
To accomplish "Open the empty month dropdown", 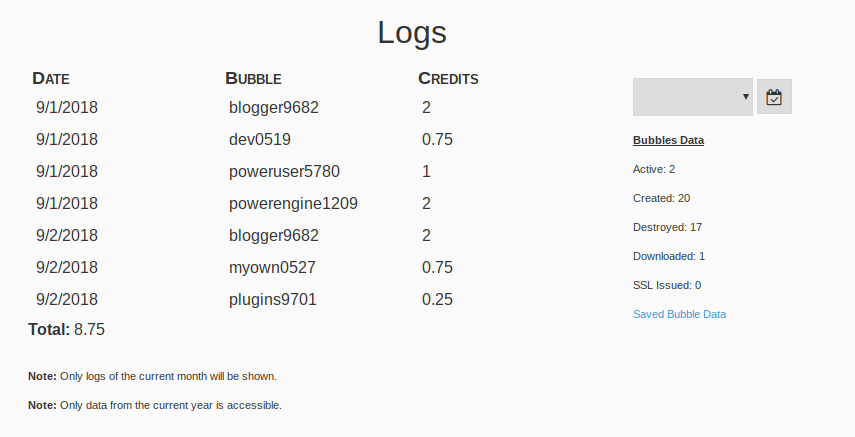I will [693, 97].
